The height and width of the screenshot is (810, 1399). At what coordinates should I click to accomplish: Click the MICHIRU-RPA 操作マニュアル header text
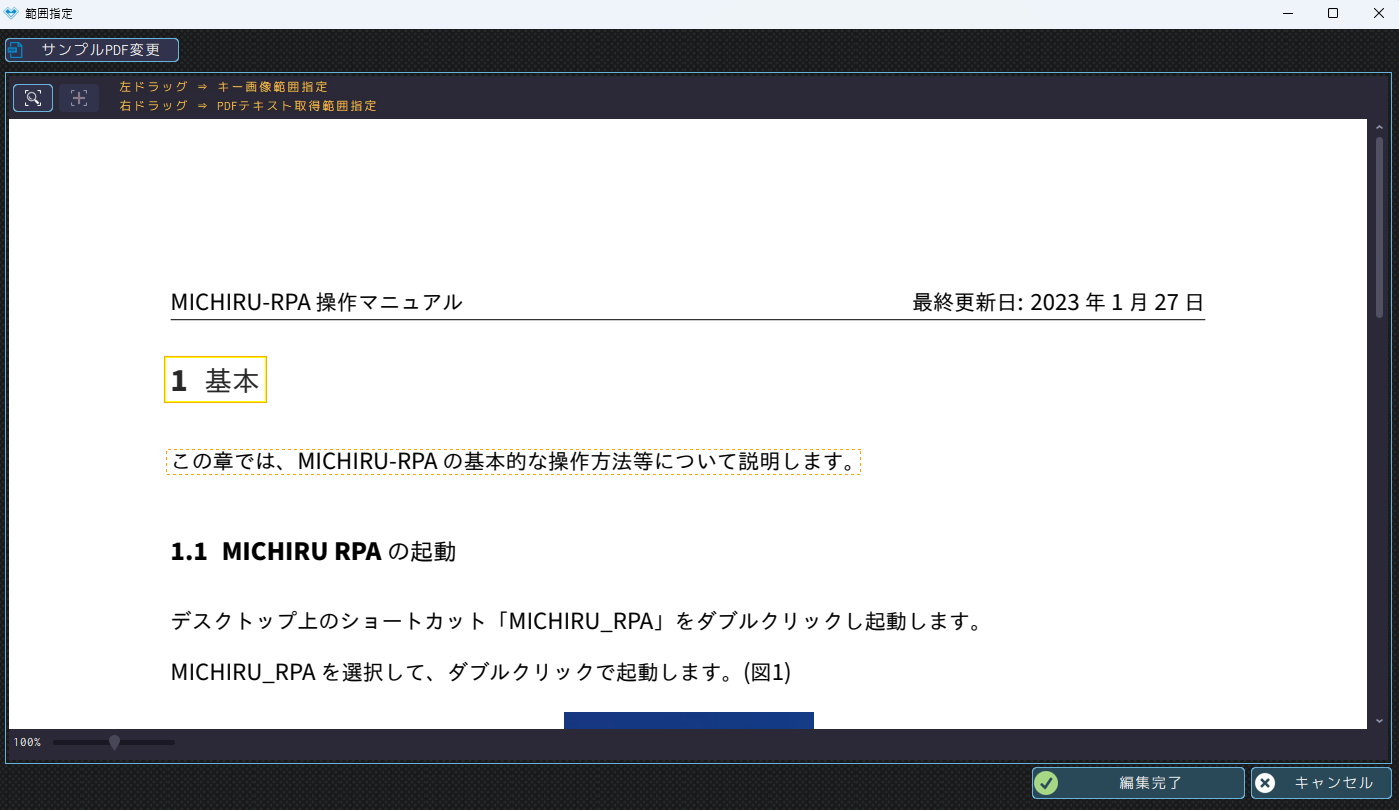(316, 302)
